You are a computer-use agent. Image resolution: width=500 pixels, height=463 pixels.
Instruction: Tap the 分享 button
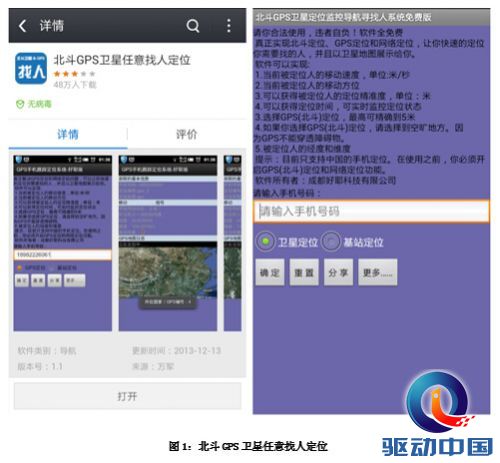[x=338, y=272]
